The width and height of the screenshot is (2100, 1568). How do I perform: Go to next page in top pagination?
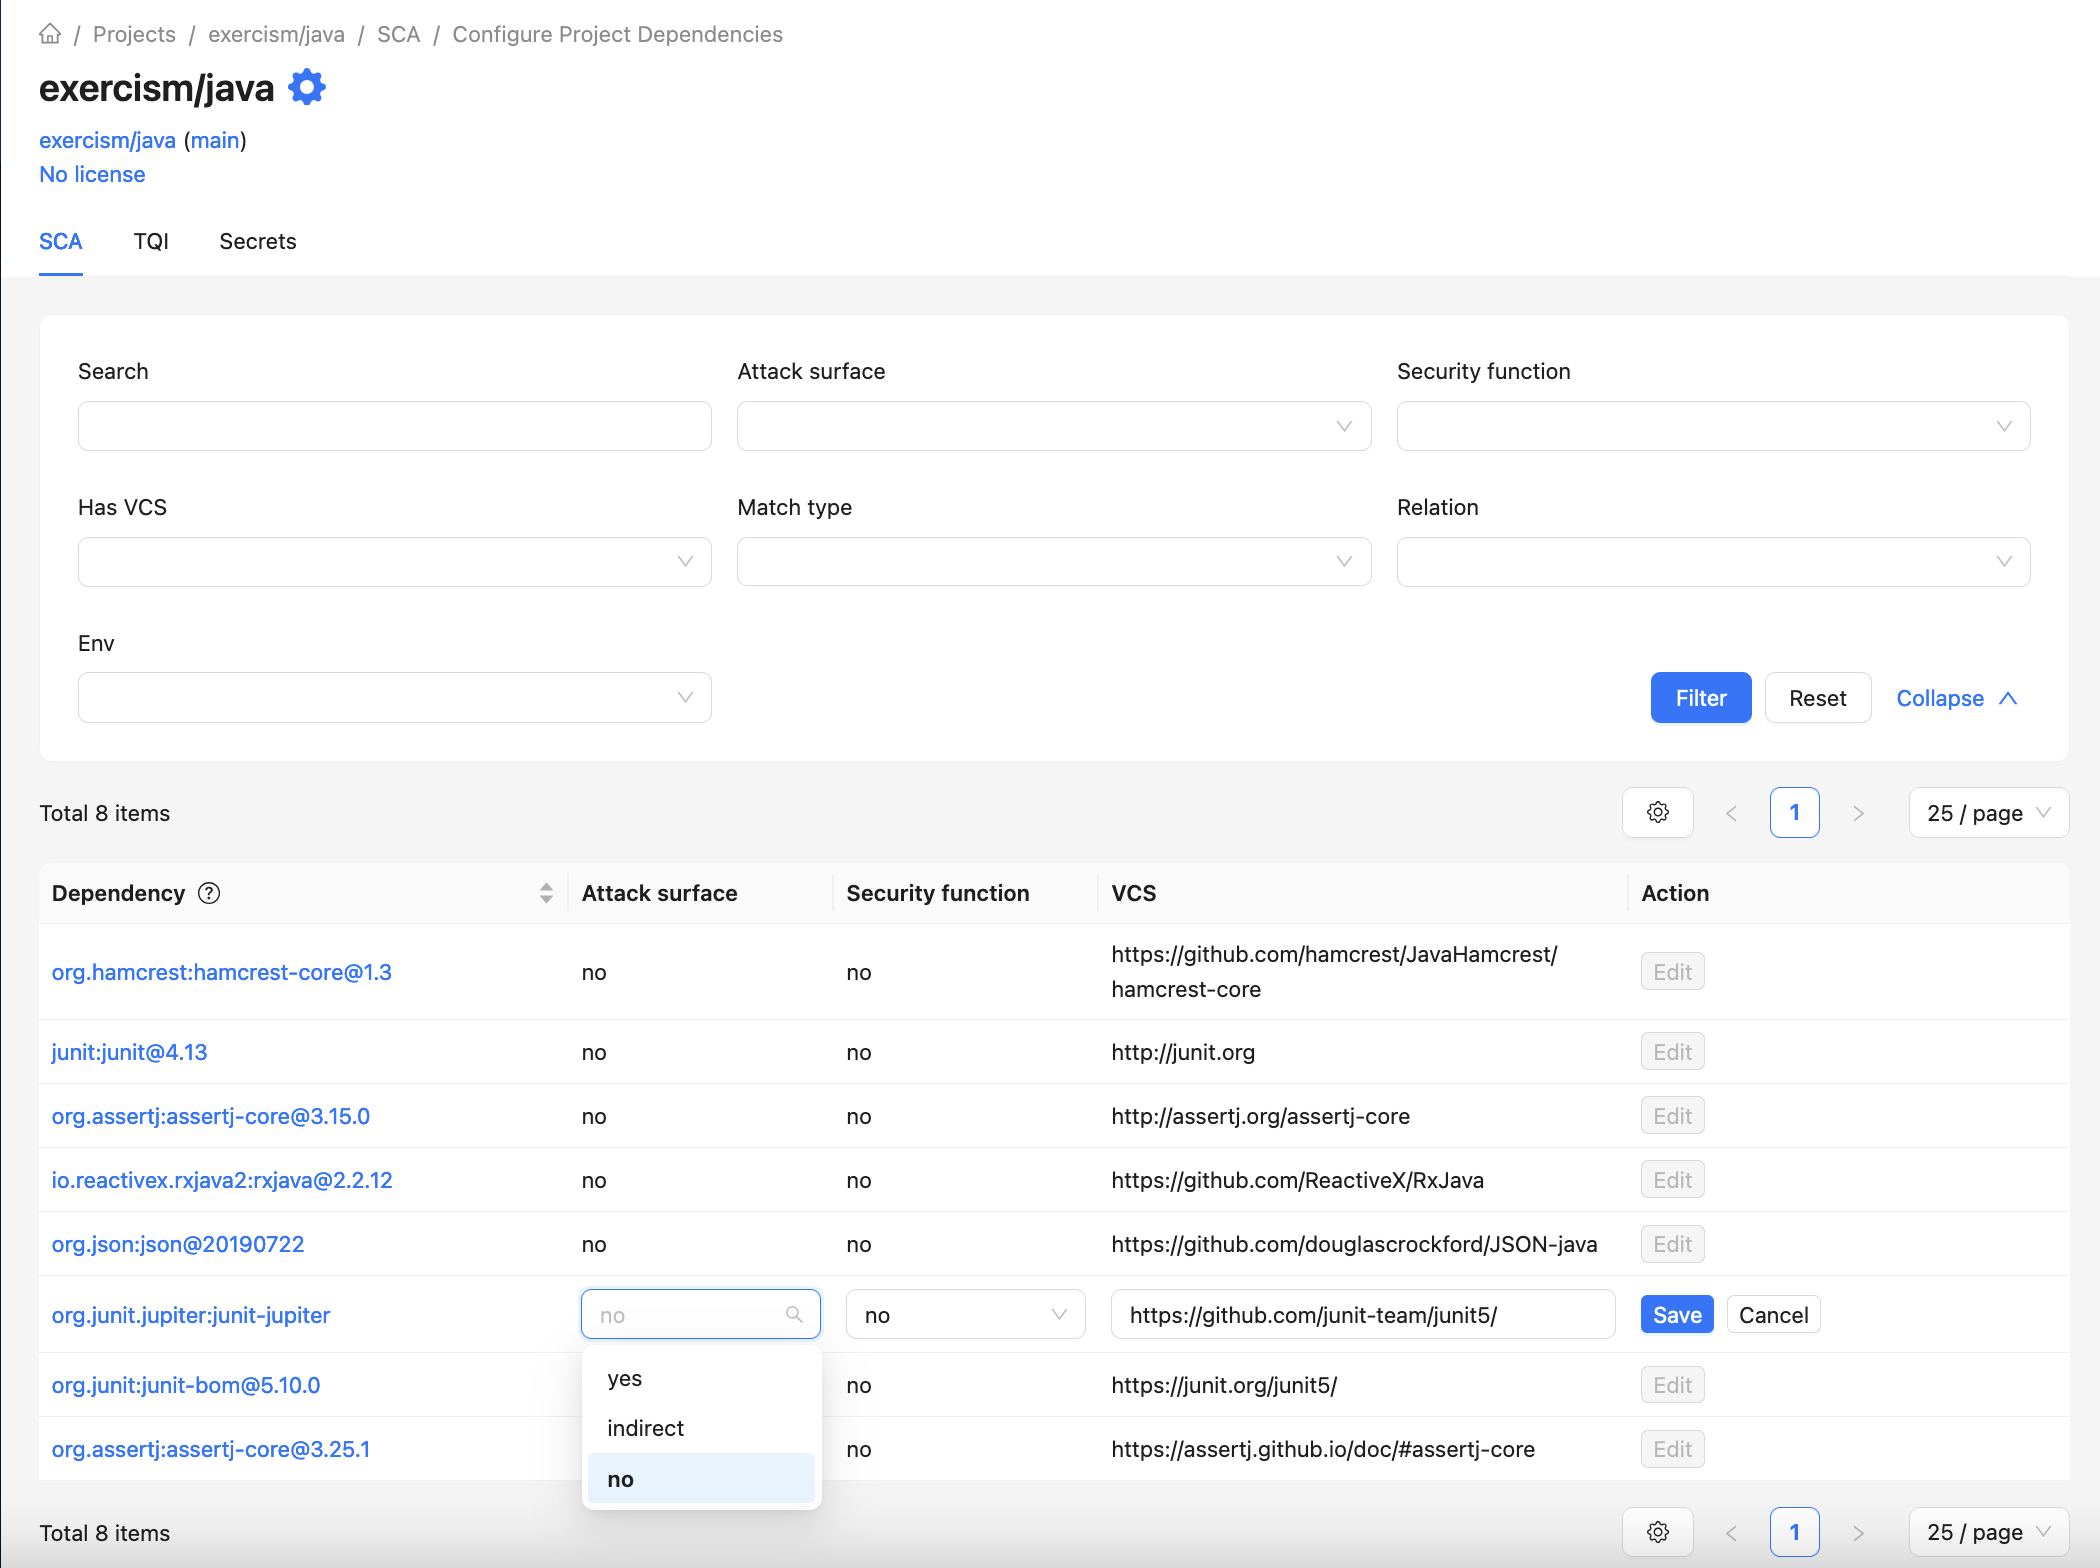pyautogui.click(x=1858, y=813)
